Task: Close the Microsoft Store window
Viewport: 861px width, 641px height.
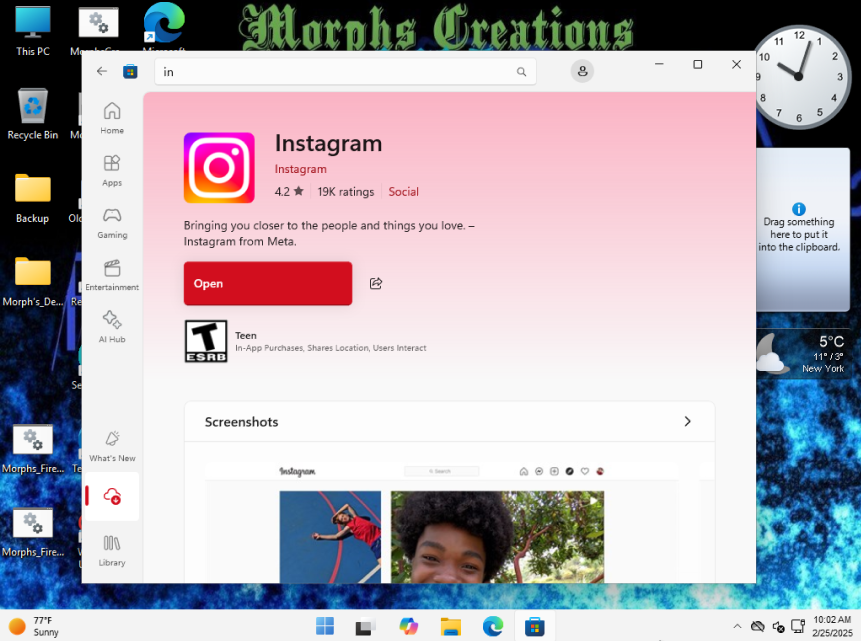Action: 736,64
